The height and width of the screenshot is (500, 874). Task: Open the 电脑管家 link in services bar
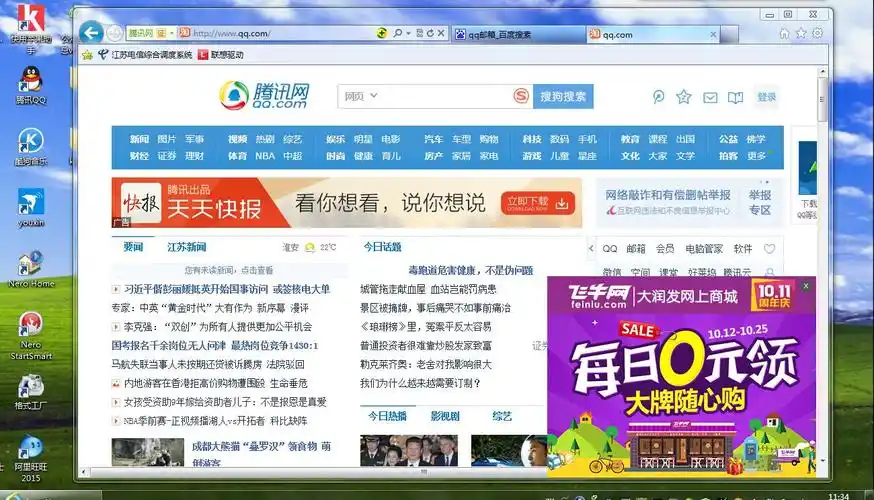(x=704, y=249)
